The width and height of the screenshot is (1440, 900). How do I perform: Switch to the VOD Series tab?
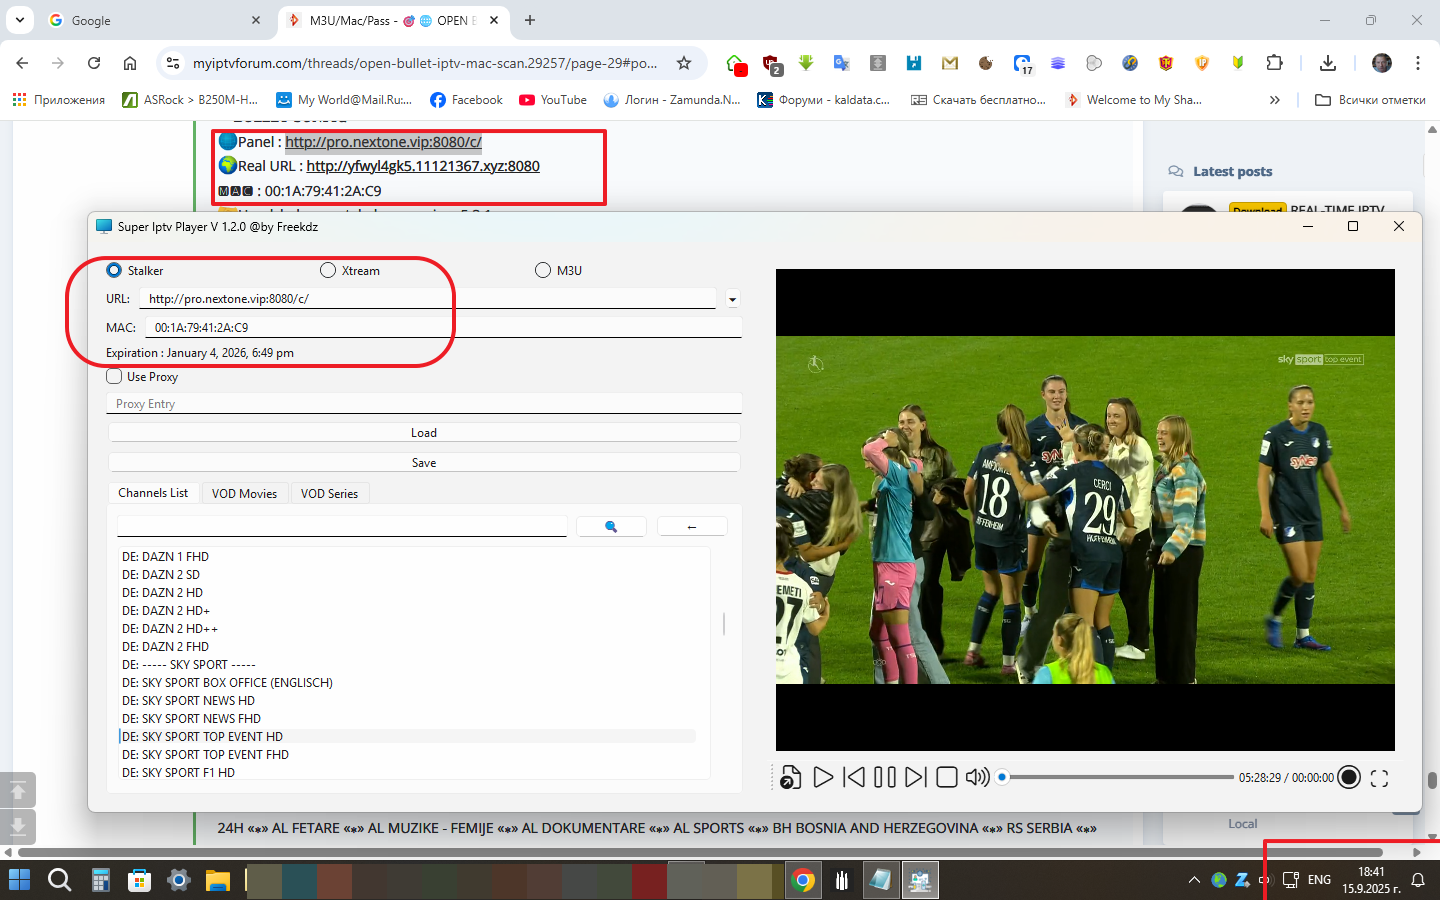[329, 493]
